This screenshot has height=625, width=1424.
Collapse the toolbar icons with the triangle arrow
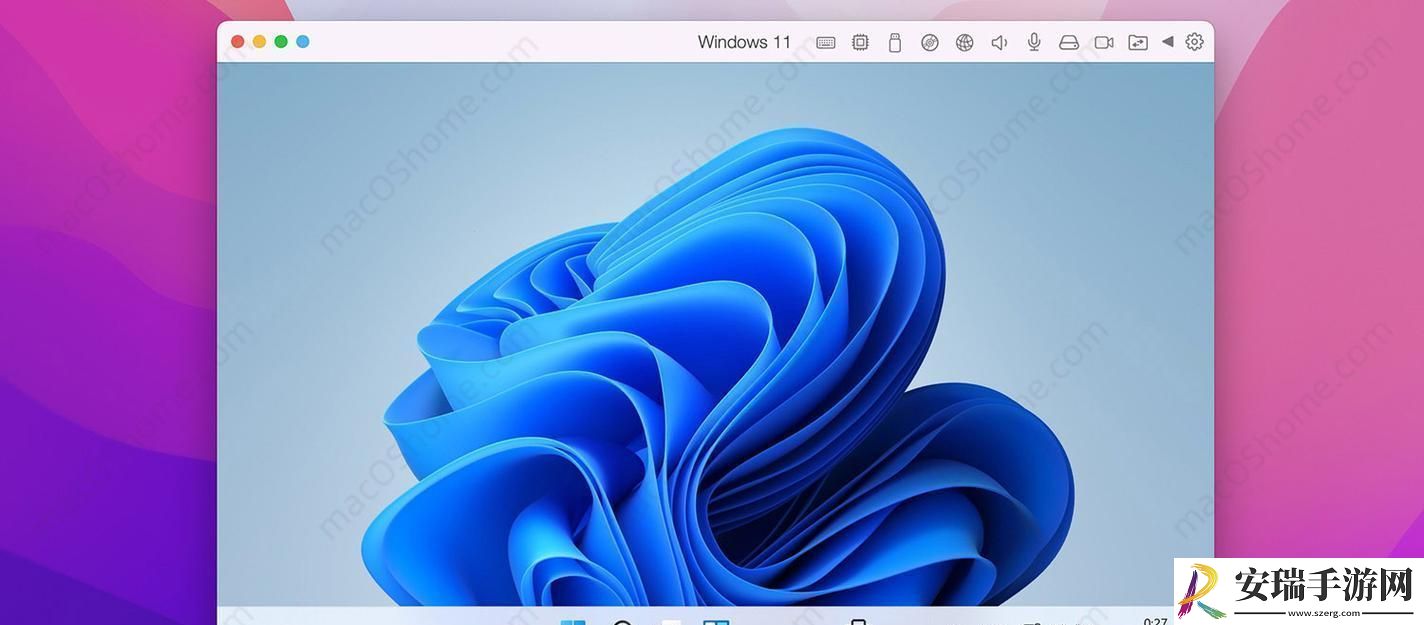[1167, 42]
